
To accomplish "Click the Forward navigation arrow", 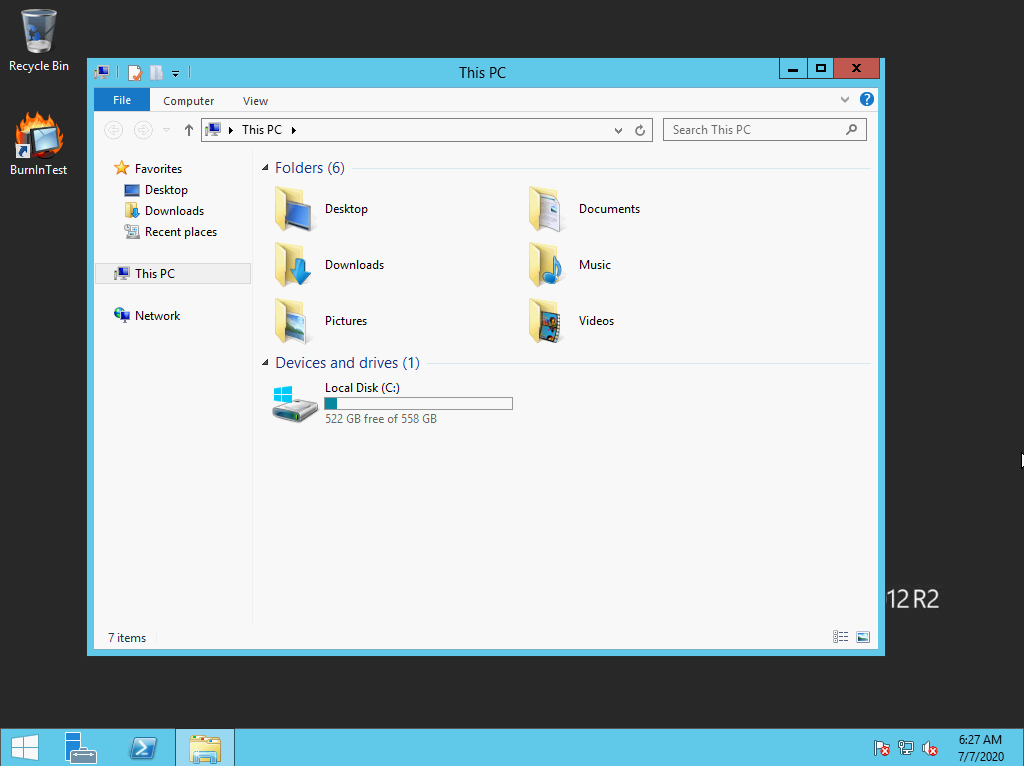I will pyautogui.click(x=143, y=130).
